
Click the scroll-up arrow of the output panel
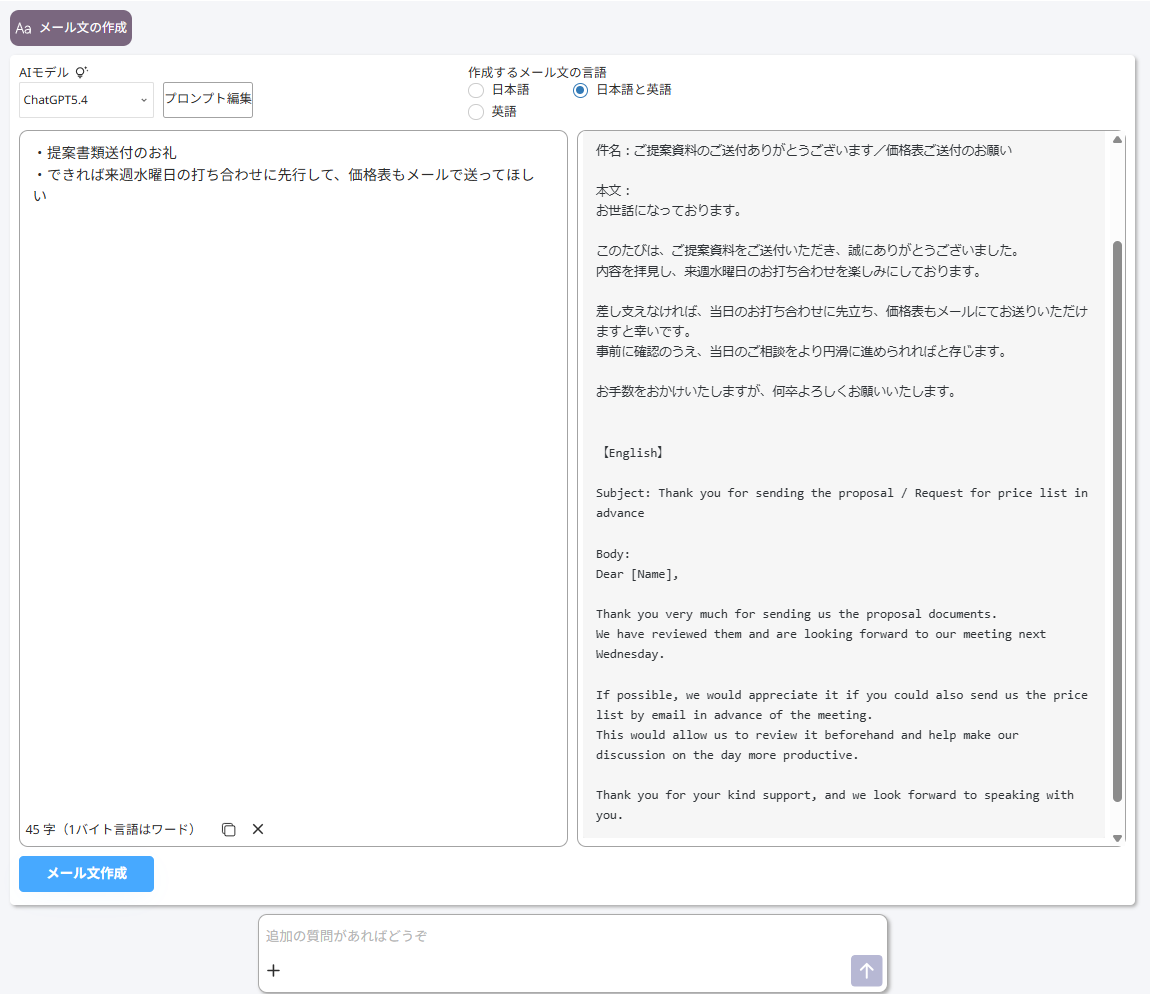pyautogui.click(x=1117, y=139)
